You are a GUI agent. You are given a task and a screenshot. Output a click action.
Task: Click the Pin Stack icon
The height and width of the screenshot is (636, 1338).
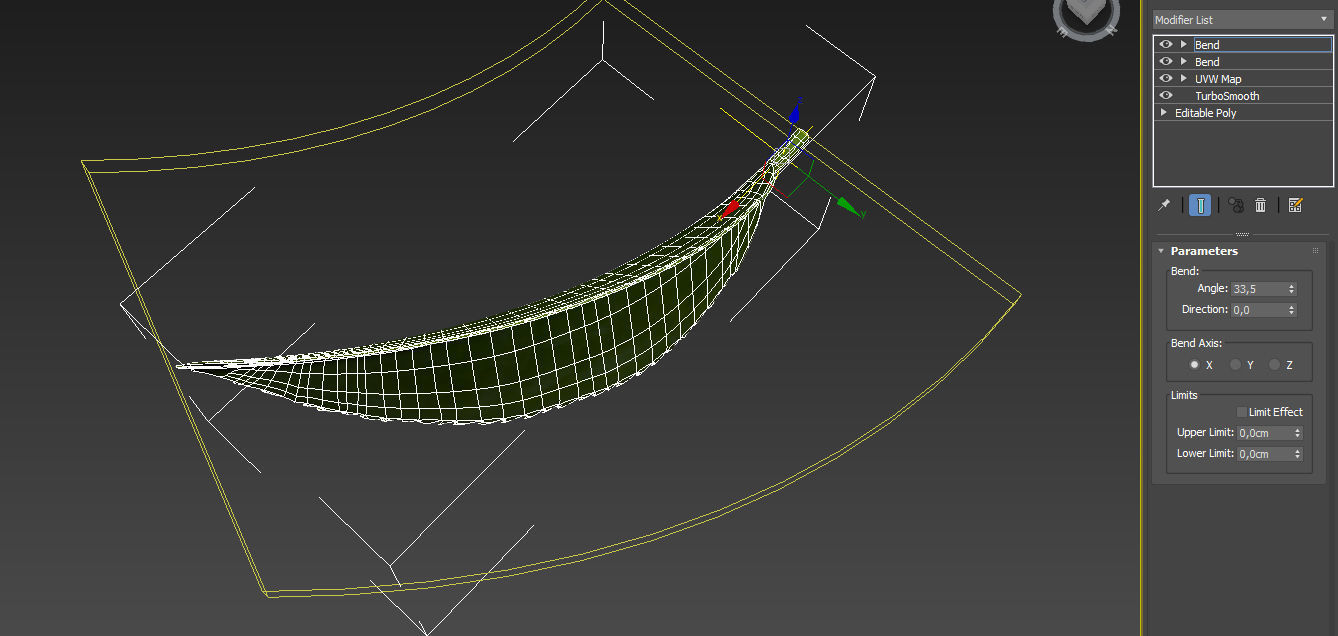1164,205
